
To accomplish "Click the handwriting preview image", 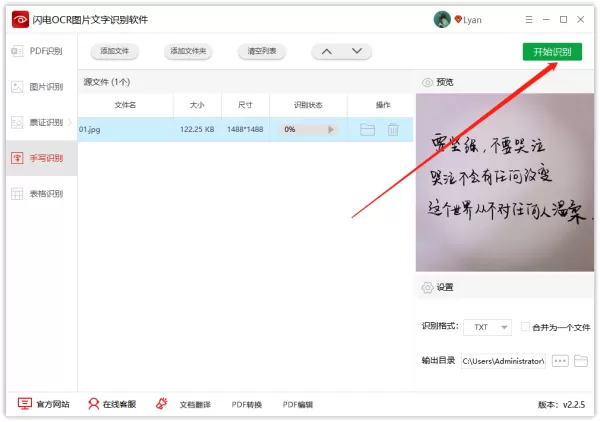I will [x=505, y=182].
